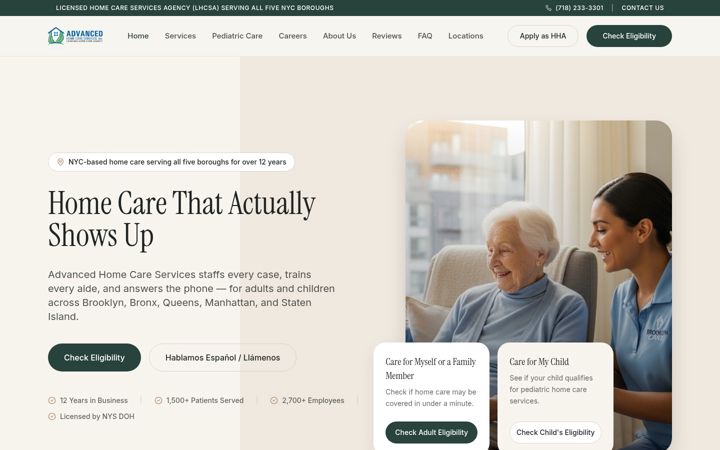Open the Services menu item
Image resolution: width=720 pixels, height=450 pixels.
(x=180, y=36)
